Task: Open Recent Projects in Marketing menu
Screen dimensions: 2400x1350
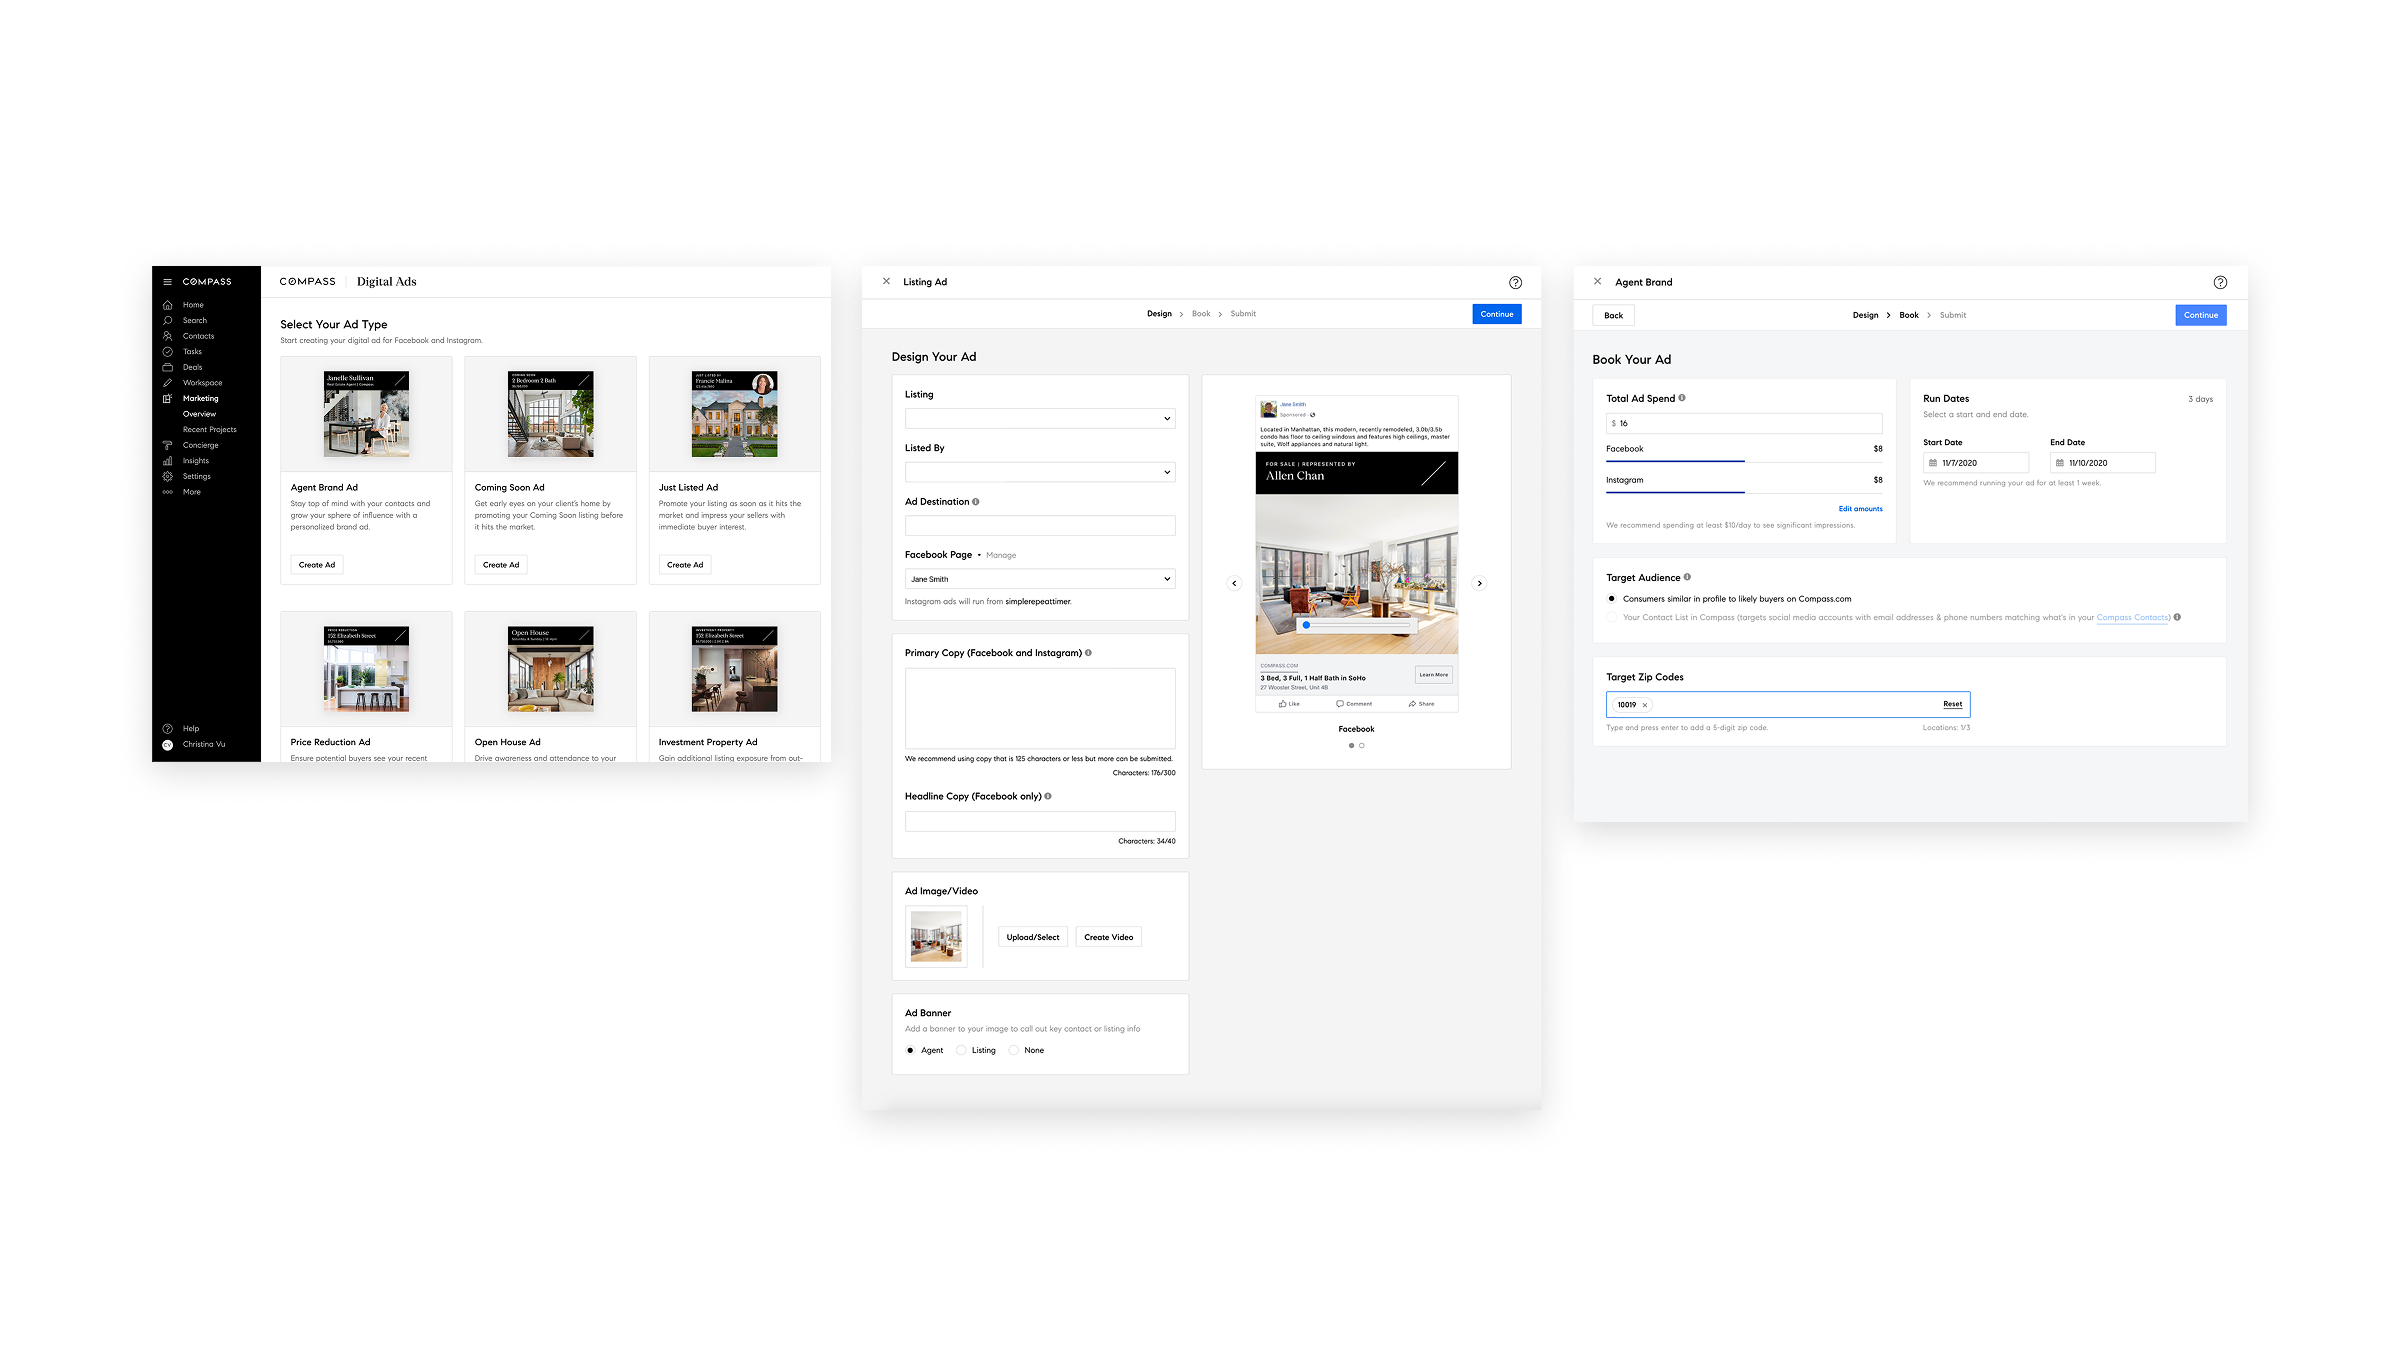Action: [x=210, y=430]
